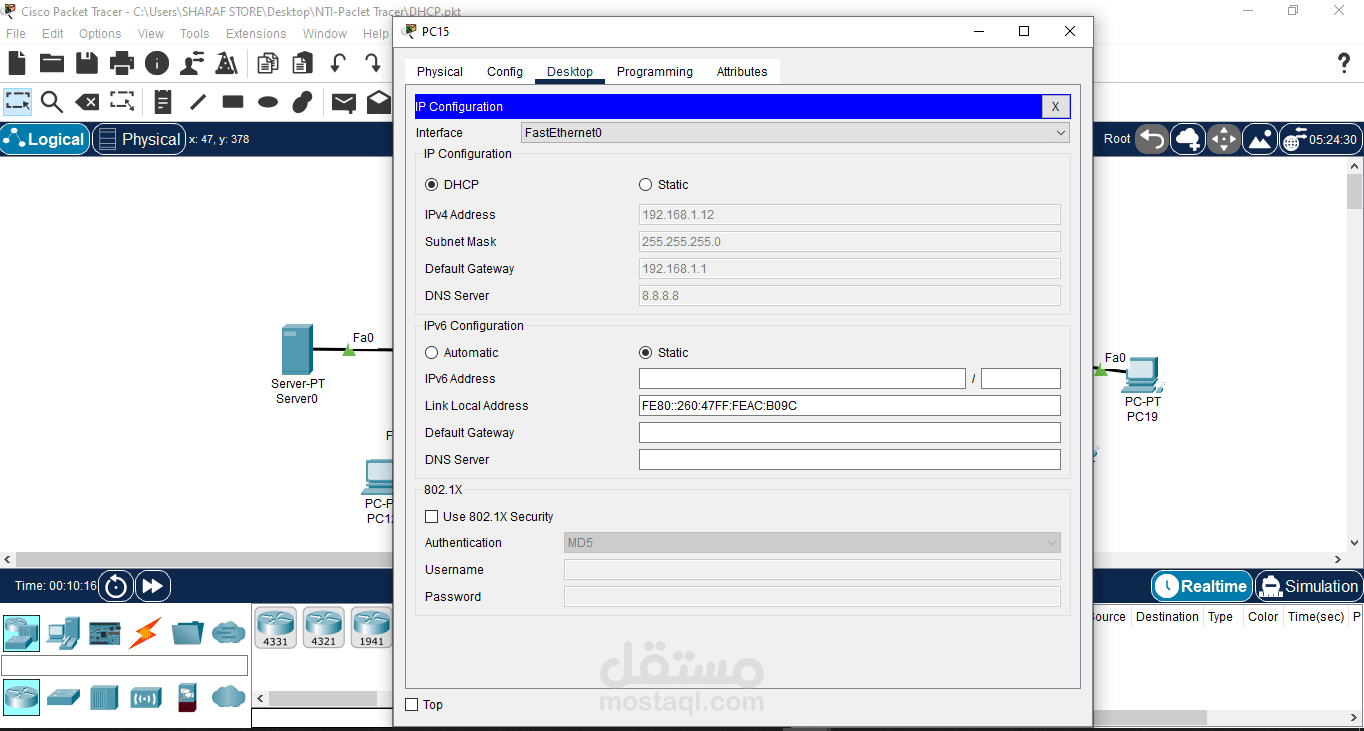Choose the Connections lightning bolt icon
Screen dimensions: 1364x731
pos(145,632)
